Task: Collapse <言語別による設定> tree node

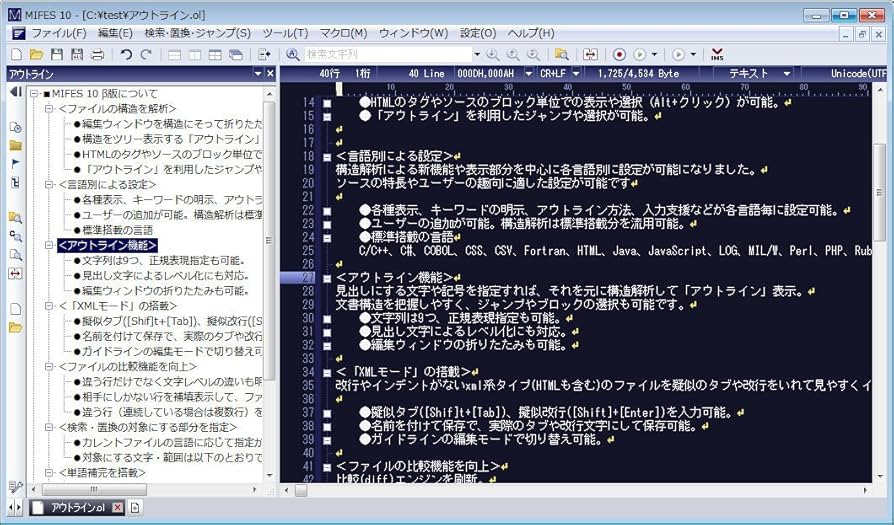Action: 49,185
